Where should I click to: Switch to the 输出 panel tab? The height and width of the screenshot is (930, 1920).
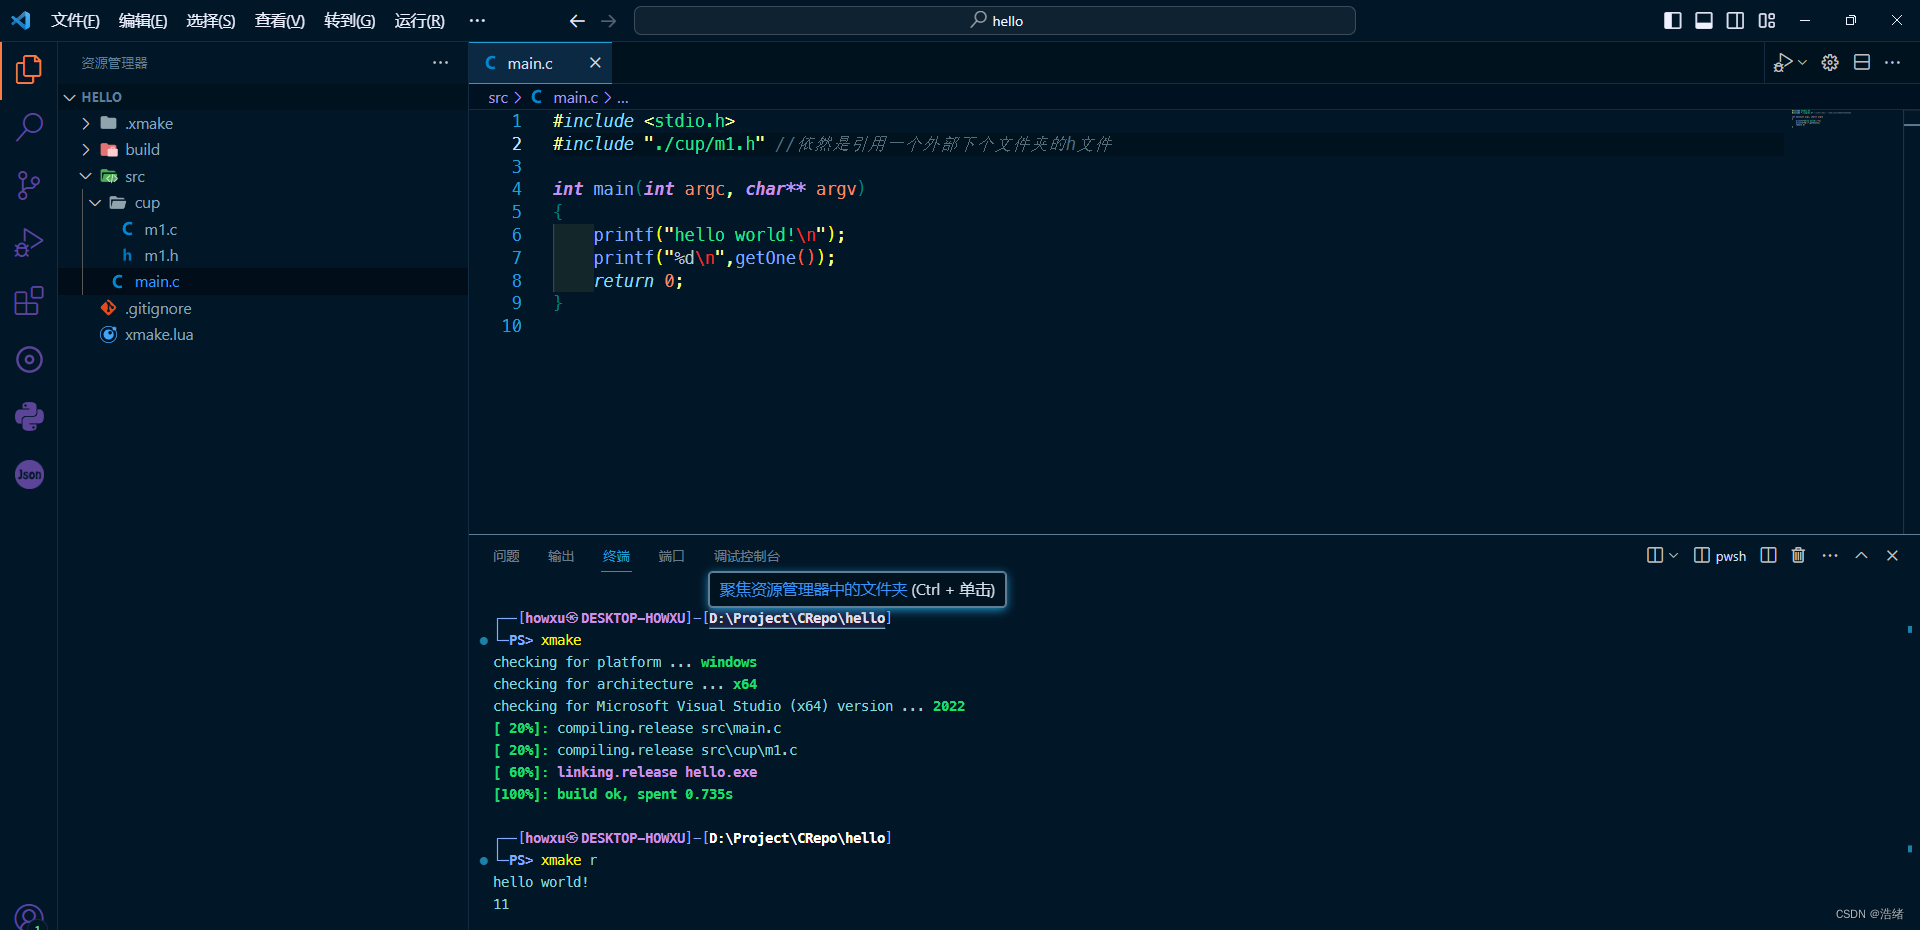tap(561, 556)
